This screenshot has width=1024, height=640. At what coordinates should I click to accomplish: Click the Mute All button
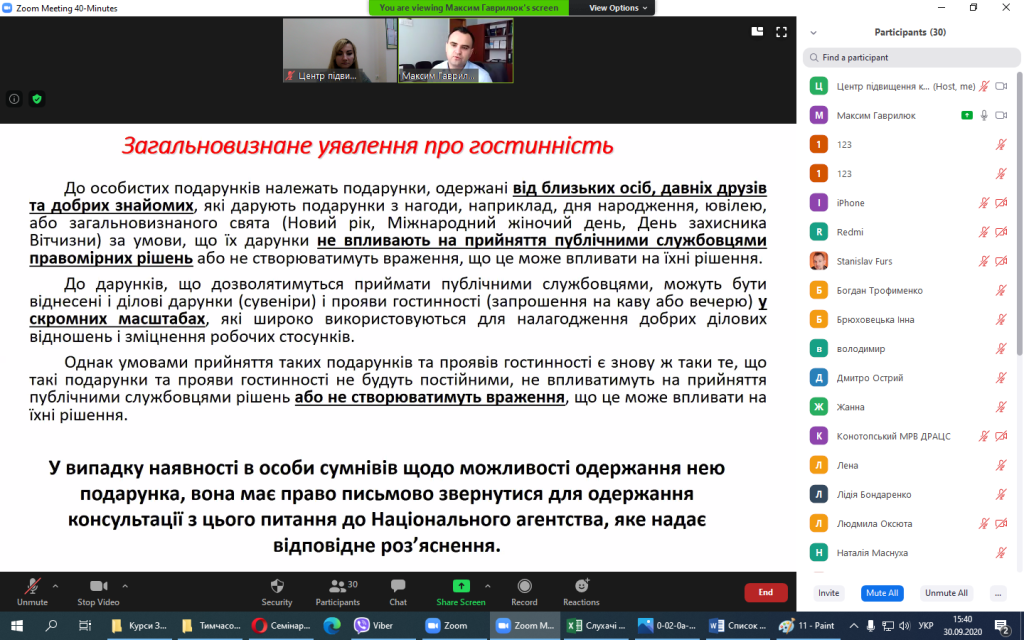(881, 593)
